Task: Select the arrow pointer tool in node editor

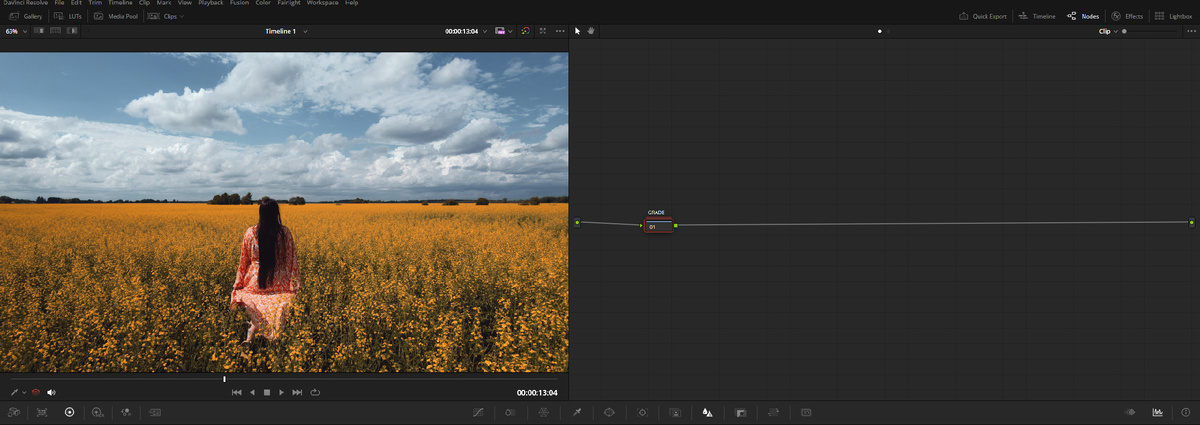Action: (x=578, y=31)
